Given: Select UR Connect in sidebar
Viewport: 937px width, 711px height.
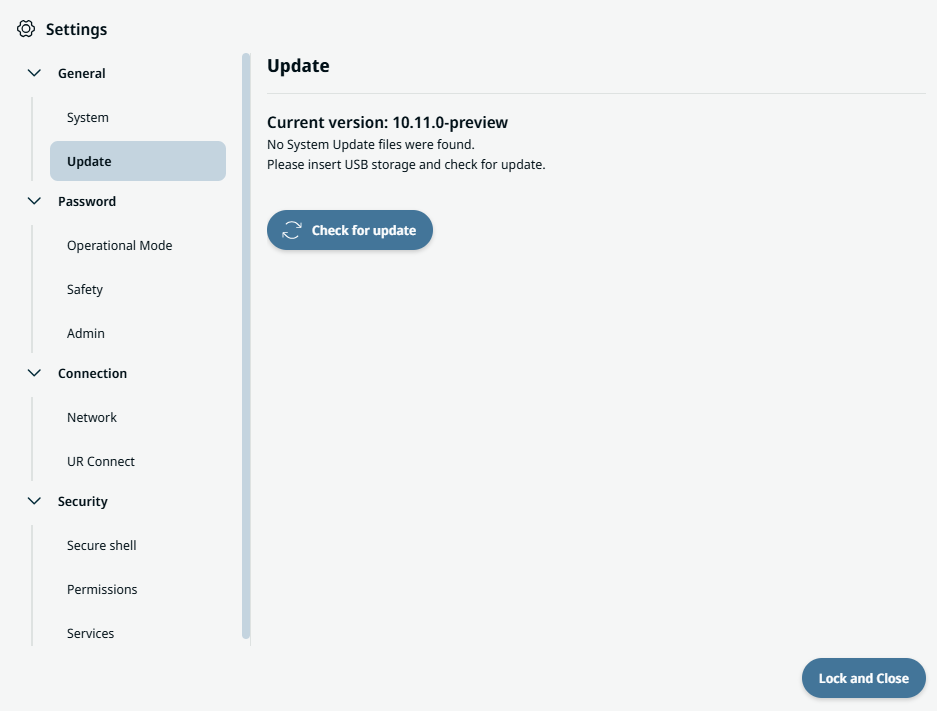Looking at the screenshot, I should tap(101, 461).
